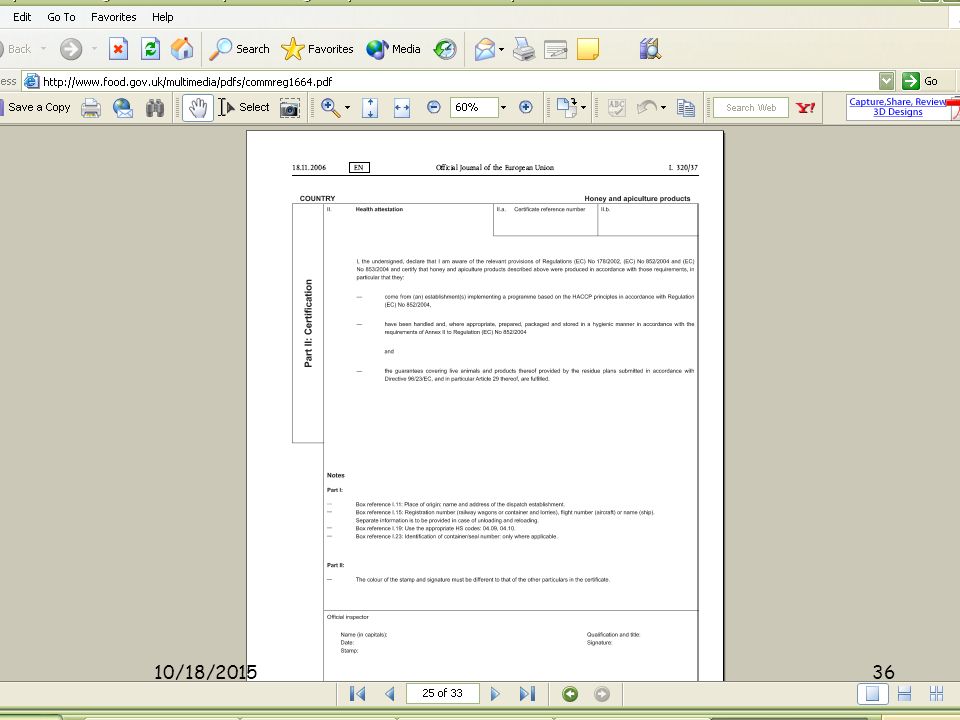
Task: Select the Zoom In magnifier tool
Action: coord(330,108)
